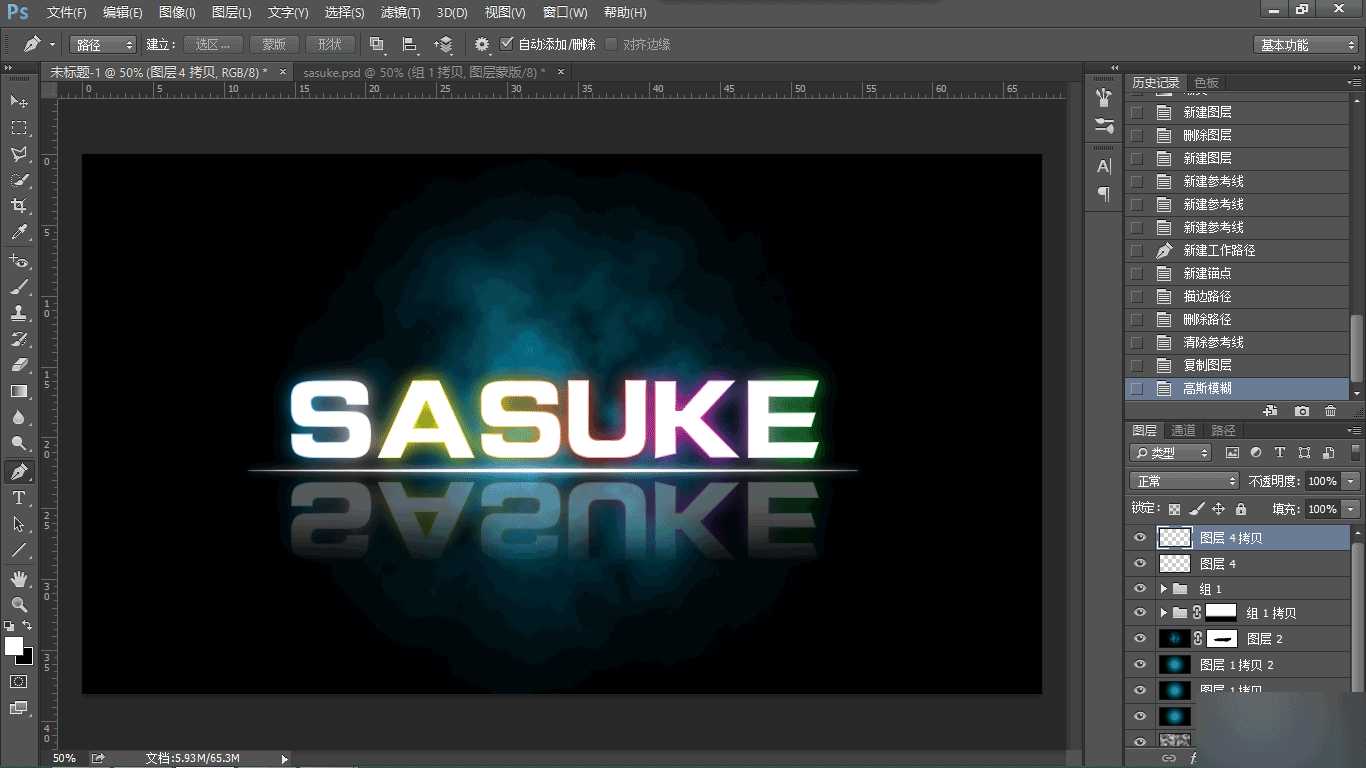The height and width of the screenshot is (768, 1366).
Task: Click the foreground color swatch
Action: click(x=14, y=646)
